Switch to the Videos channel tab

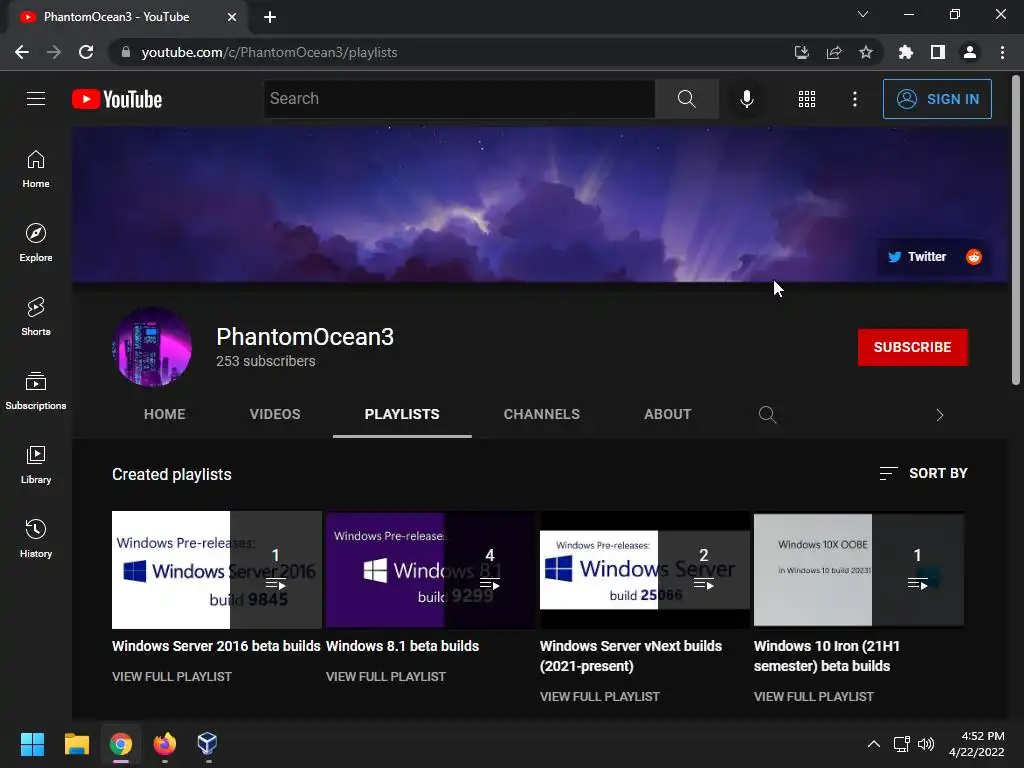pyautogui.click(x=275, y=414)
